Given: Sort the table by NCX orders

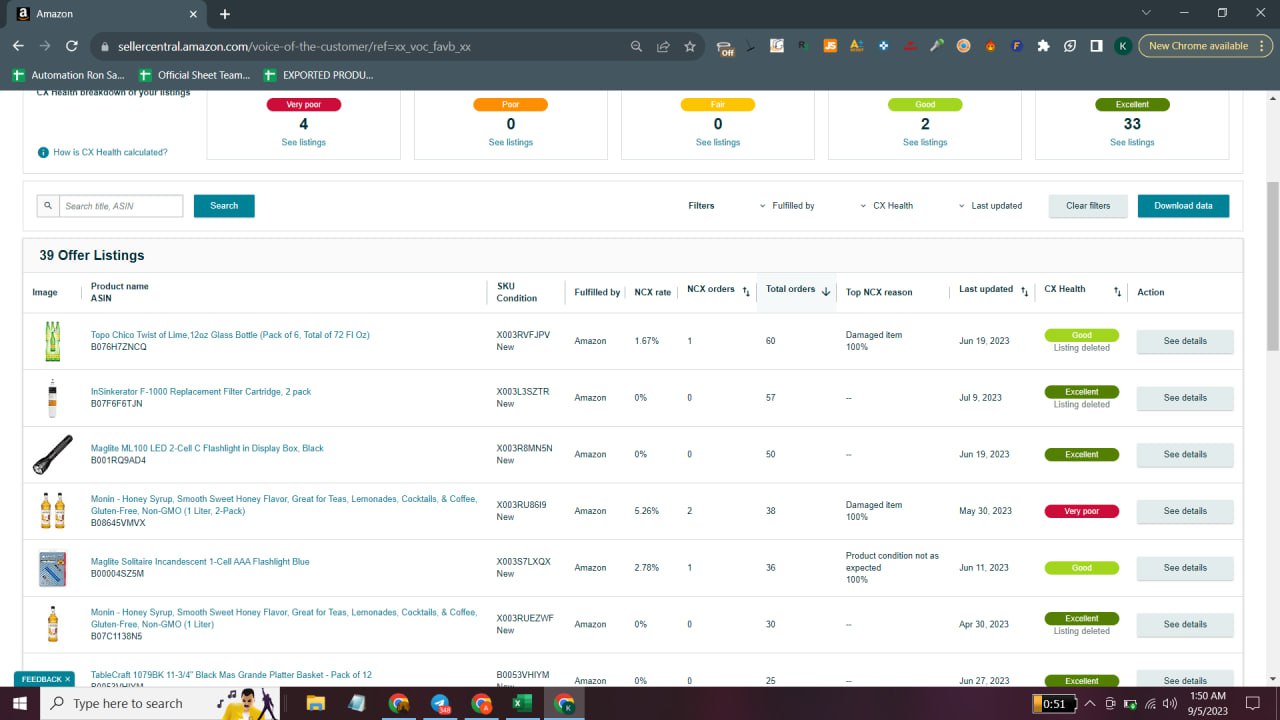Looking at the screenshot, I should pyautogui.click(x=746, y=291).
